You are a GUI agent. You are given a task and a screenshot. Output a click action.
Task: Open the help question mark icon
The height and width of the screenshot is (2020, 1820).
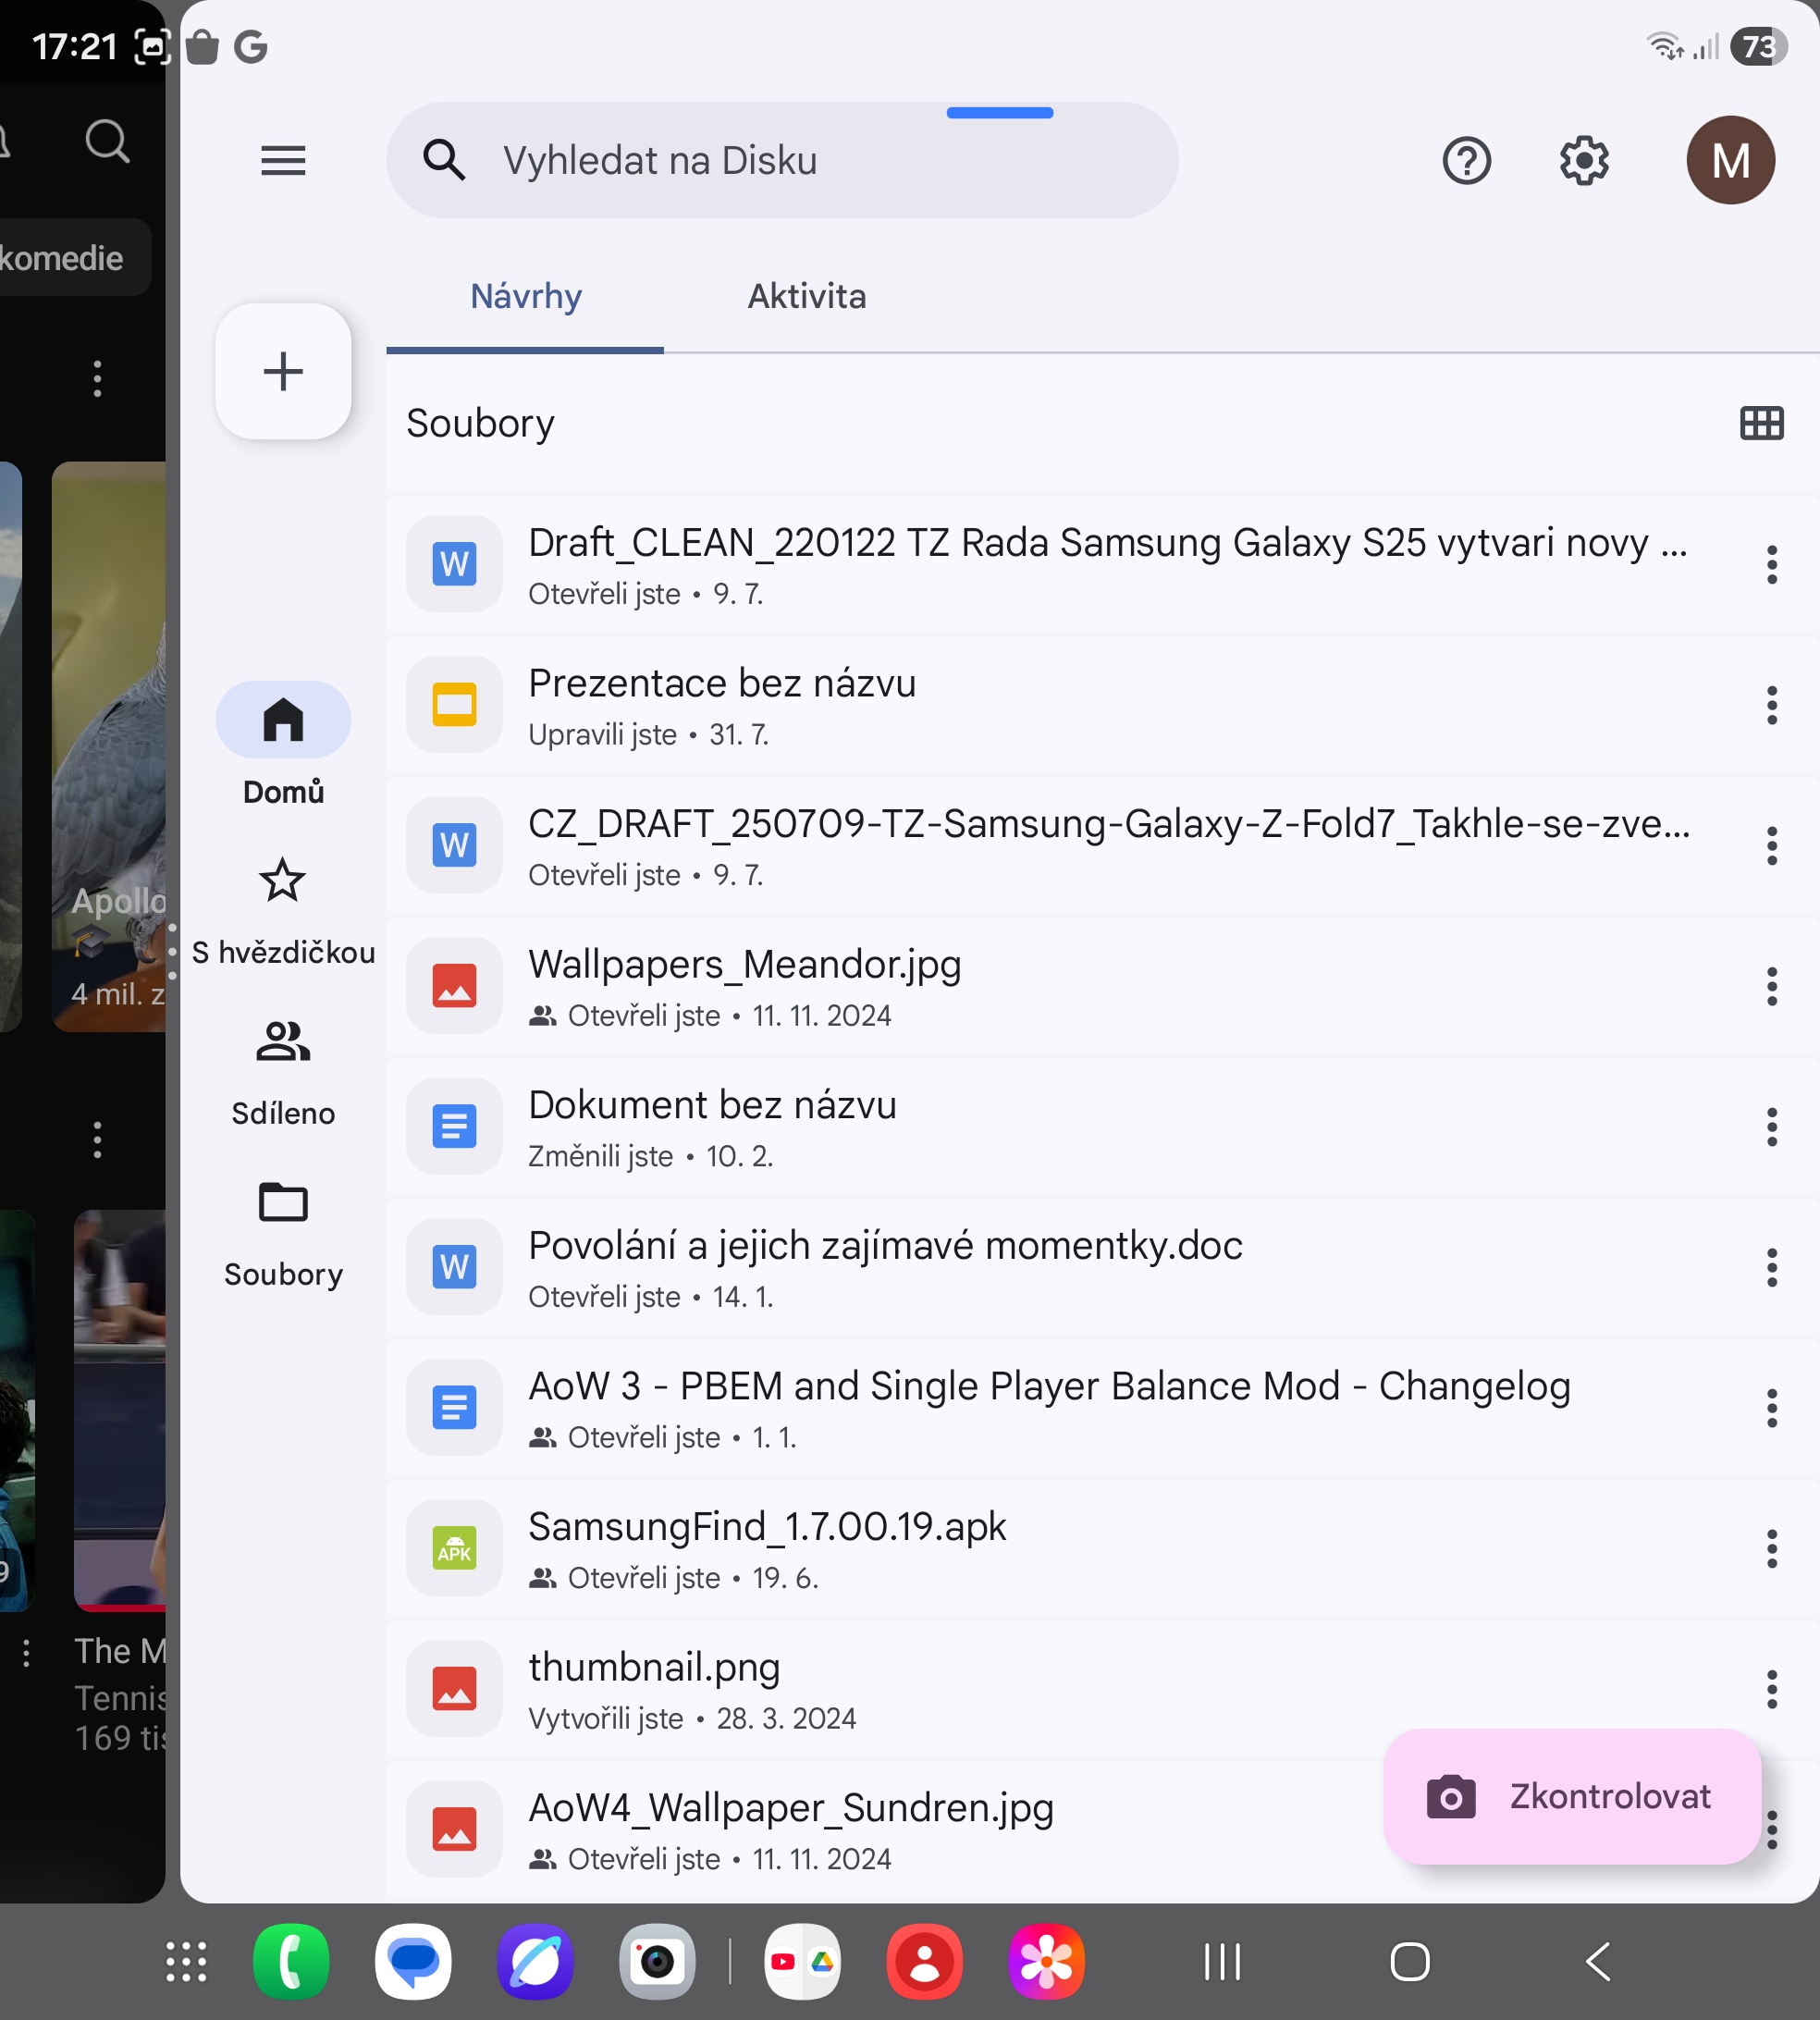pyautogui.click(x=1466, y=160)
